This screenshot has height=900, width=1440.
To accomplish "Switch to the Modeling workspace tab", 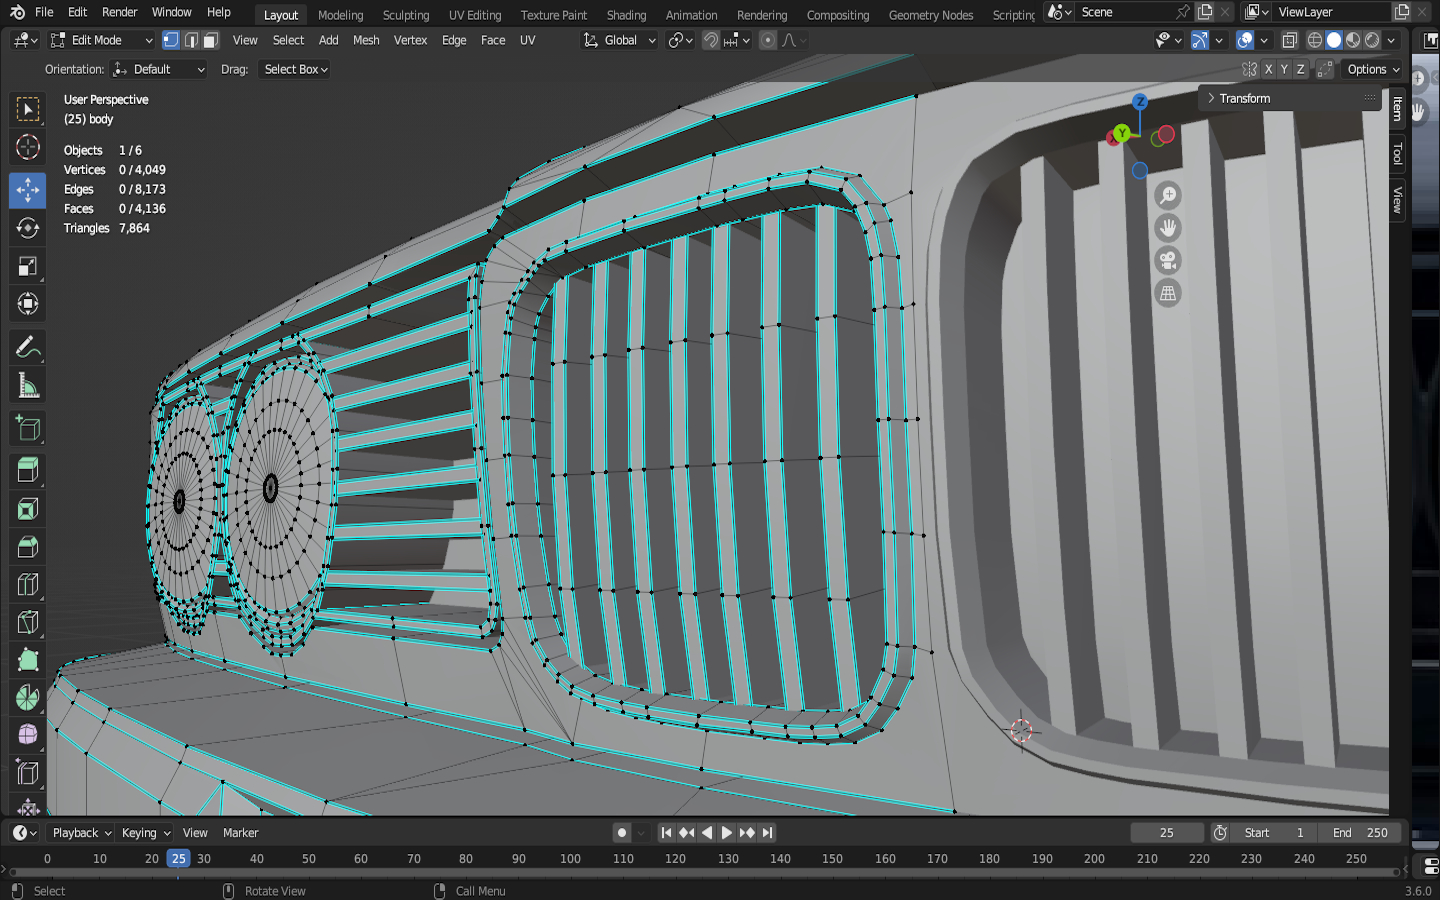I will 340,15.
